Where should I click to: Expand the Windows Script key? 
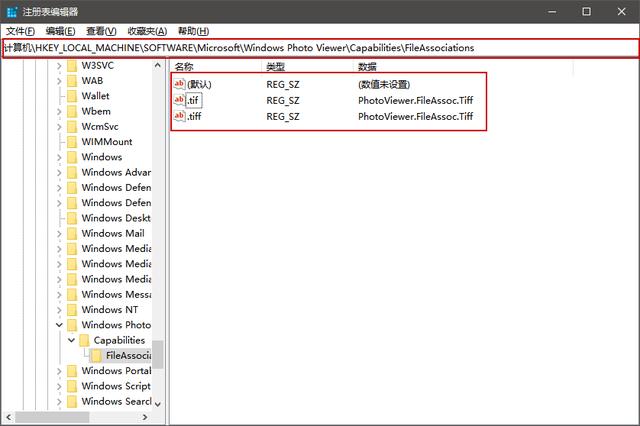click(59, 386)
